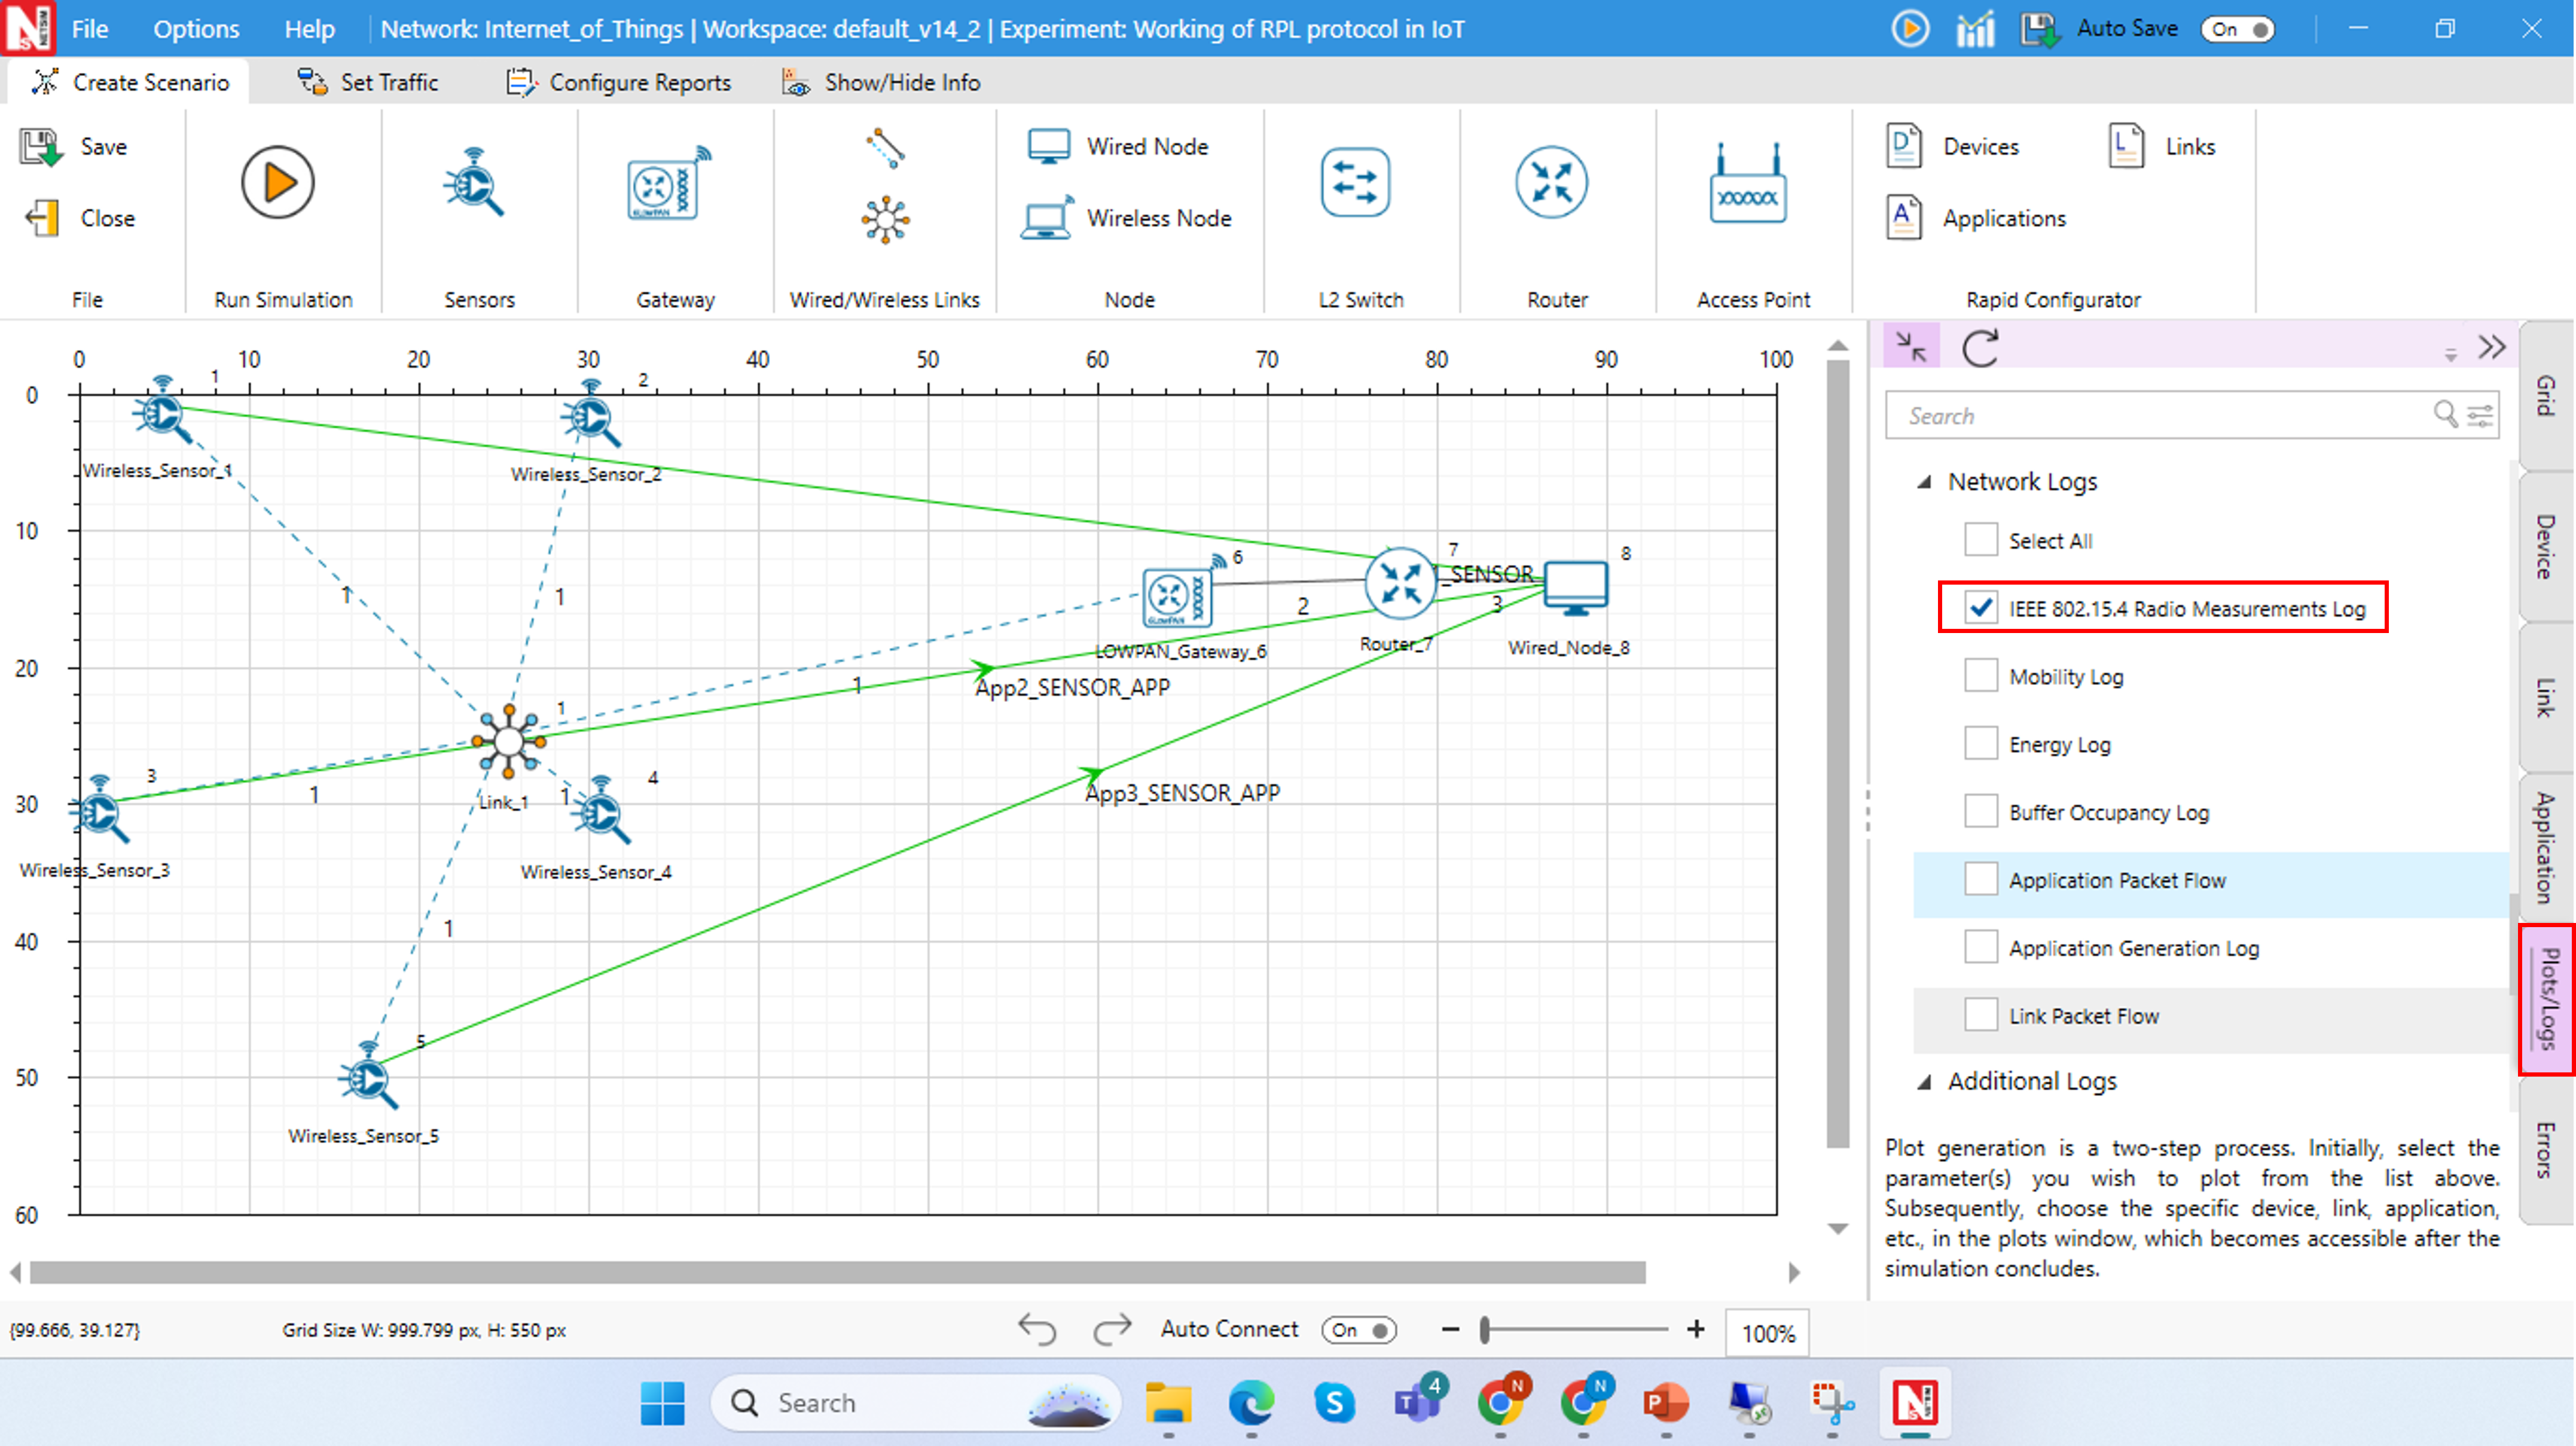Click the Run Simulation play icon
The image size is (2576, 1446).
pyautogui.click(x=277, y=183)
